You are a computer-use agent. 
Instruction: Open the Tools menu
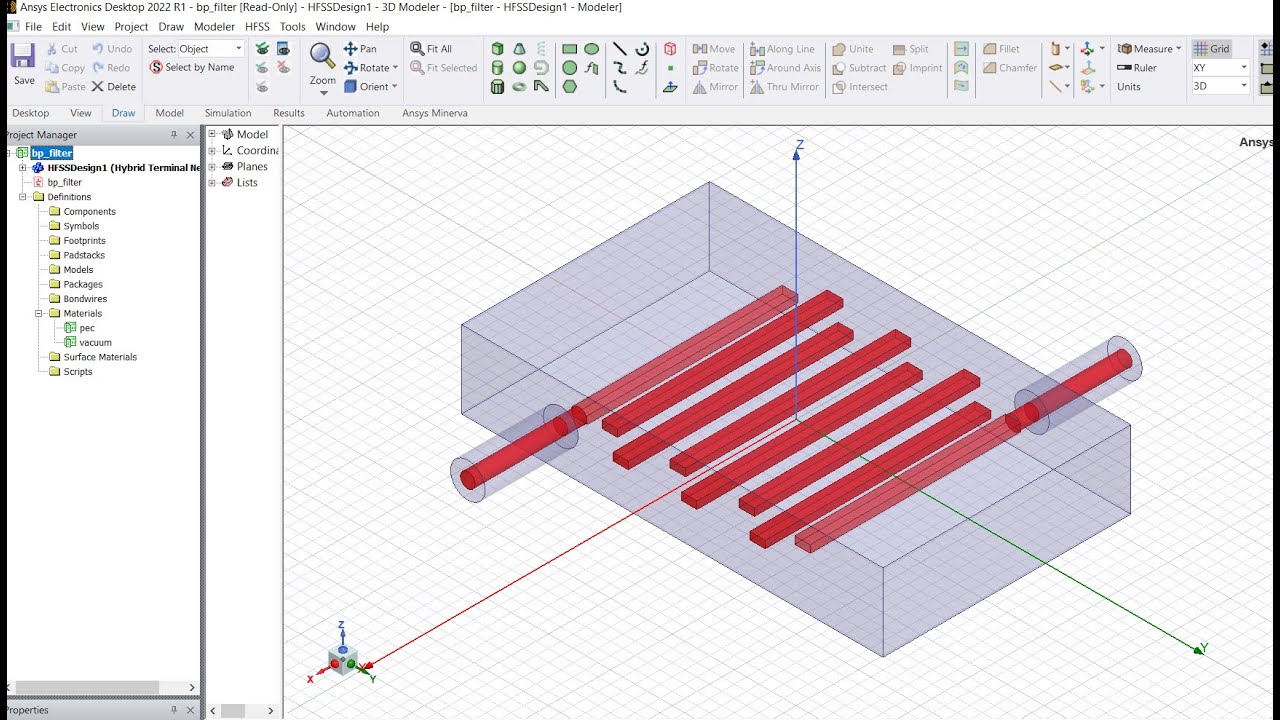point(293,27)
